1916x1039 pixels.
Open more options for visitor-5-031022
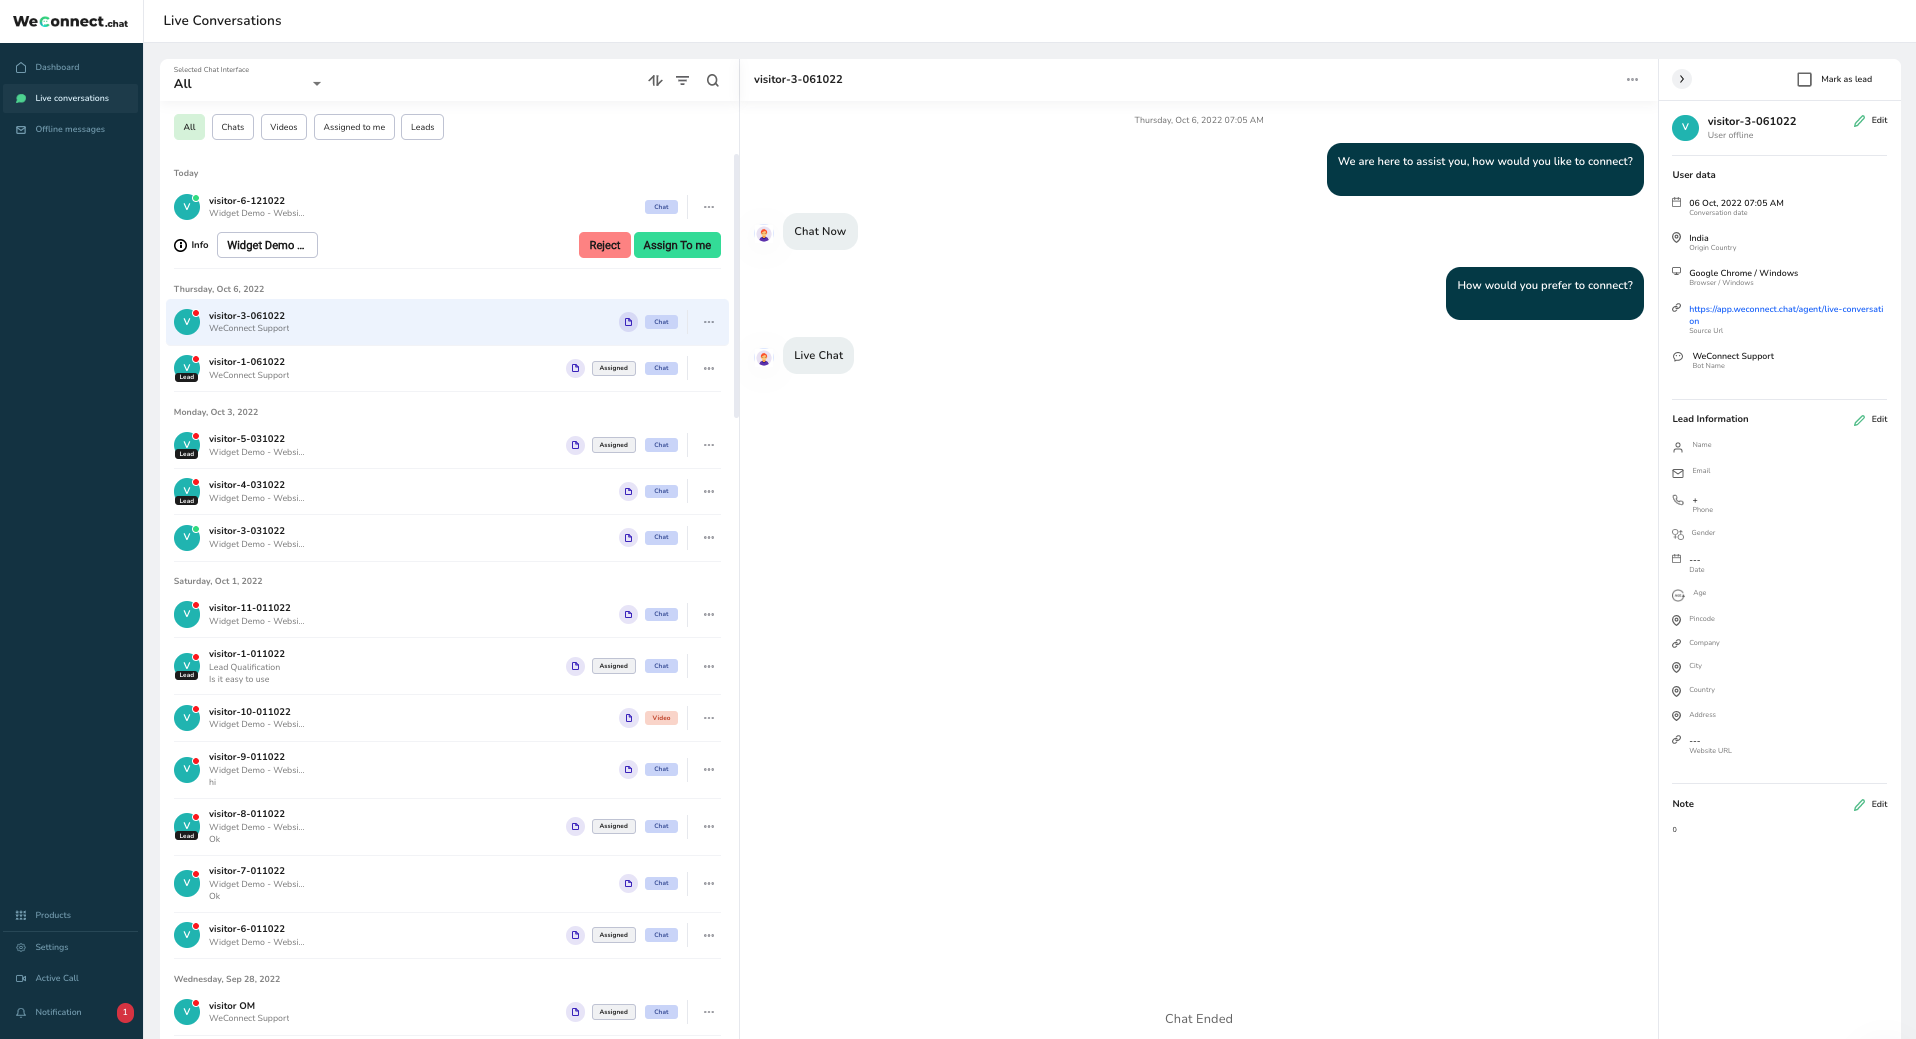click(x=709, y=445)
